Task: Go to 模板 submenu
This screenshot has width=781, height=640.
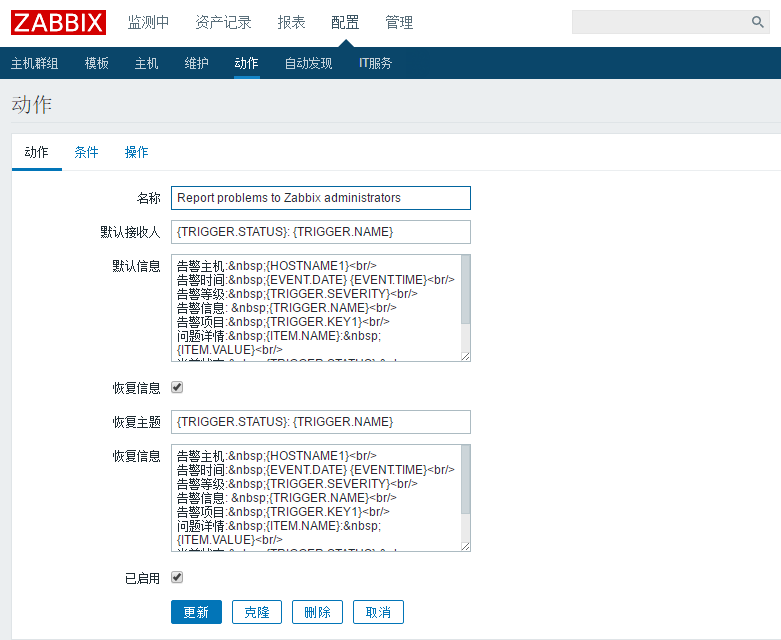Action: (97, 63)
